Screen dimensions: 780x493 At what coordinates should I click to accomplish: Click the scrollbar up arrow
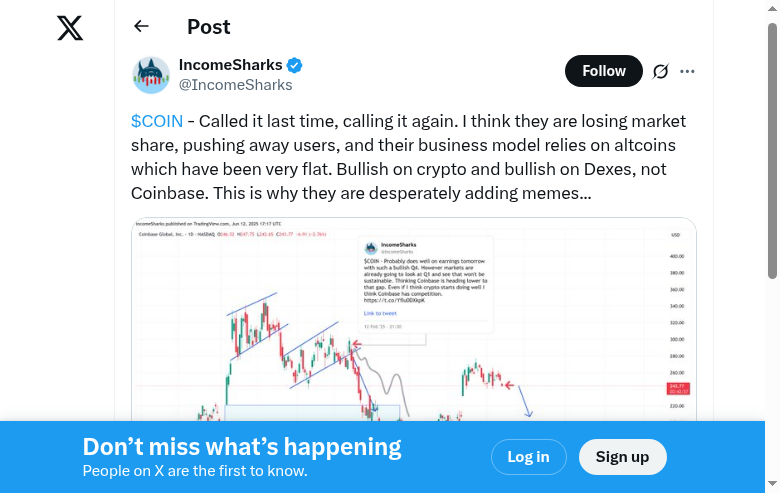coord(772,8)
